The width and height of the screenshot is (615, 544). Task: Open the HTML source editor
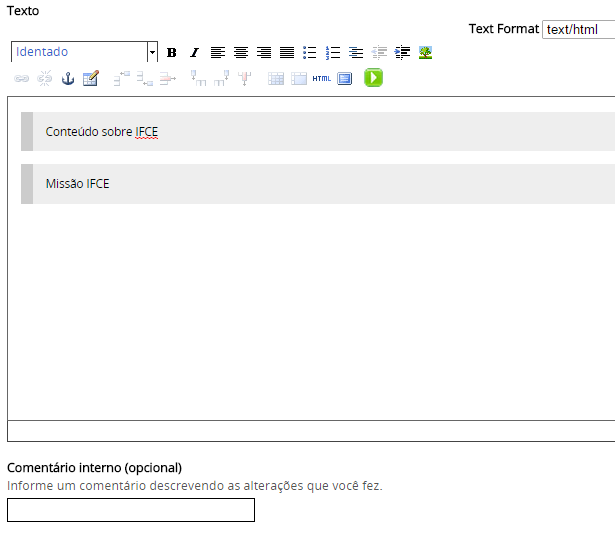click(322, 78)
